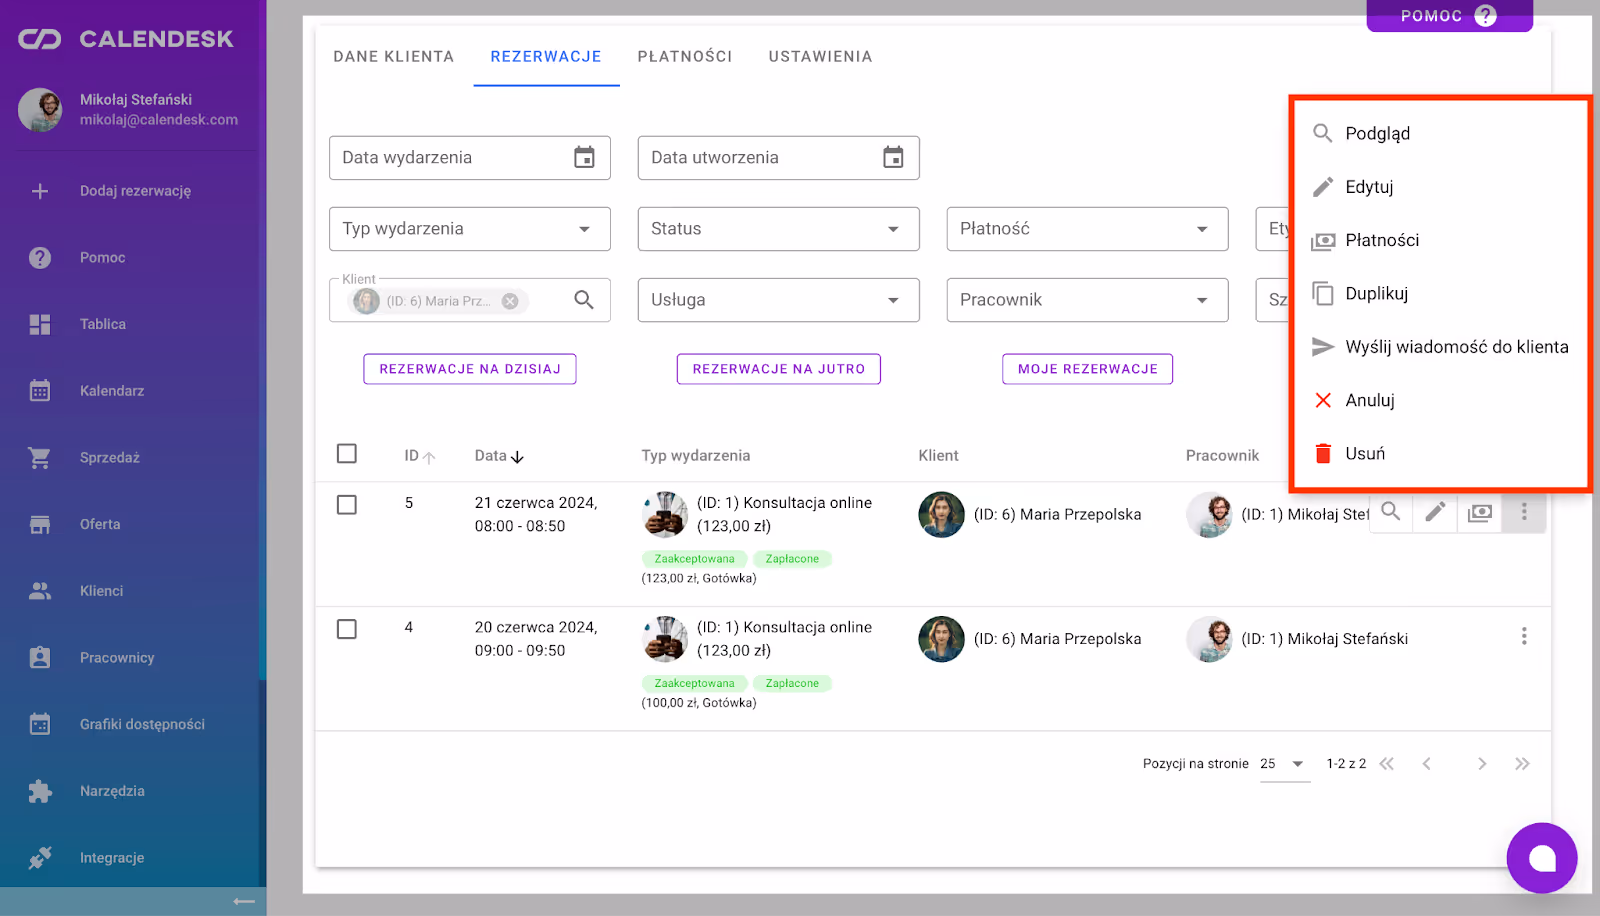
Task: Check the box for reservation ID 5
Action: [347, 505]
